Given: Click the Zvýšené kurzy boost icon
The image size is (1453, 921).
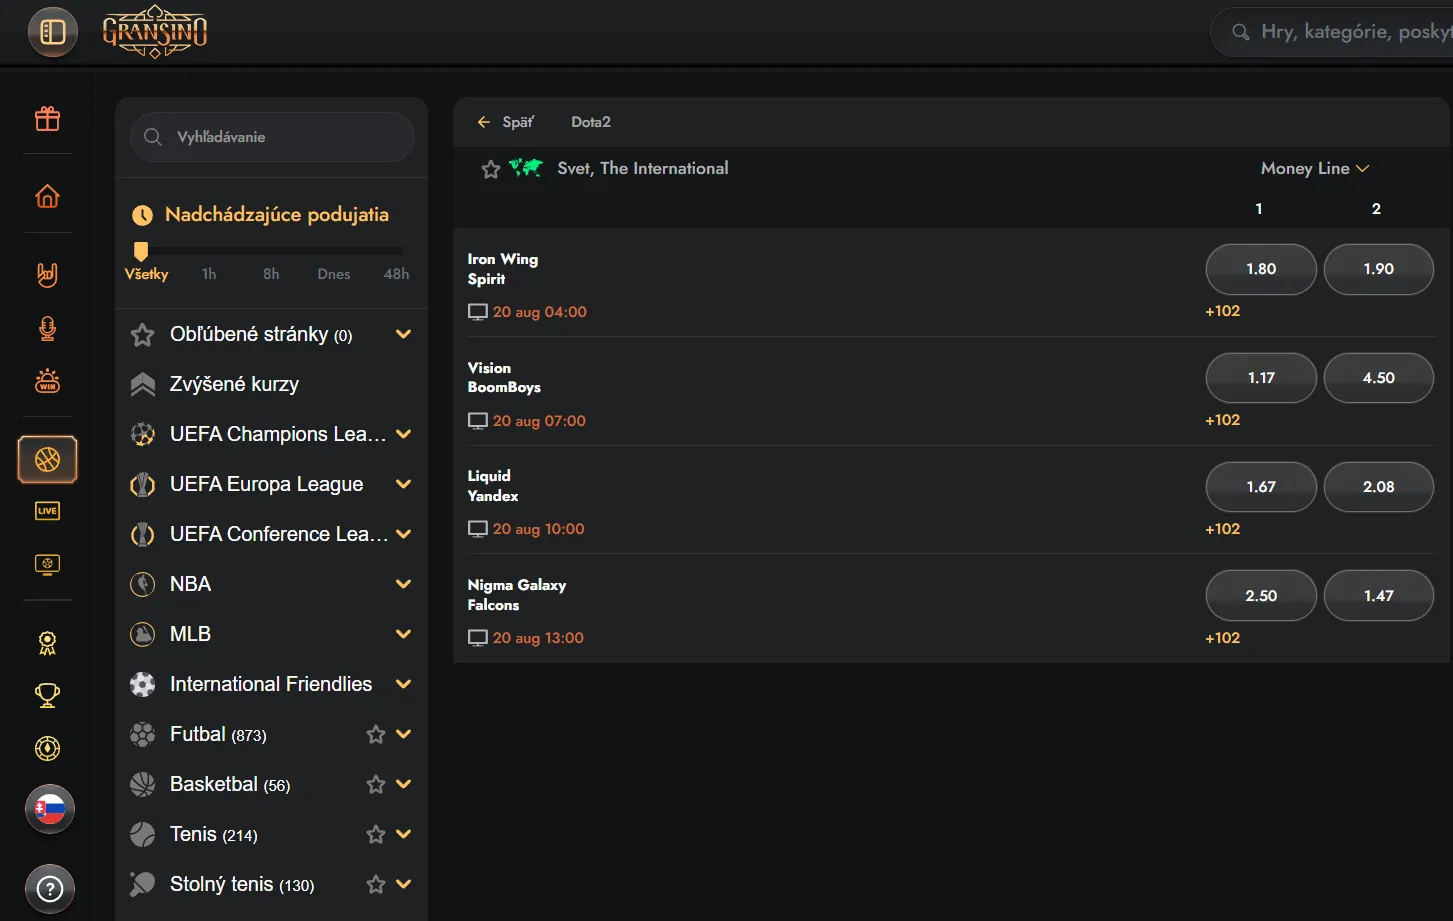Looking at the screenshot, I should click(x=143, y=384).
